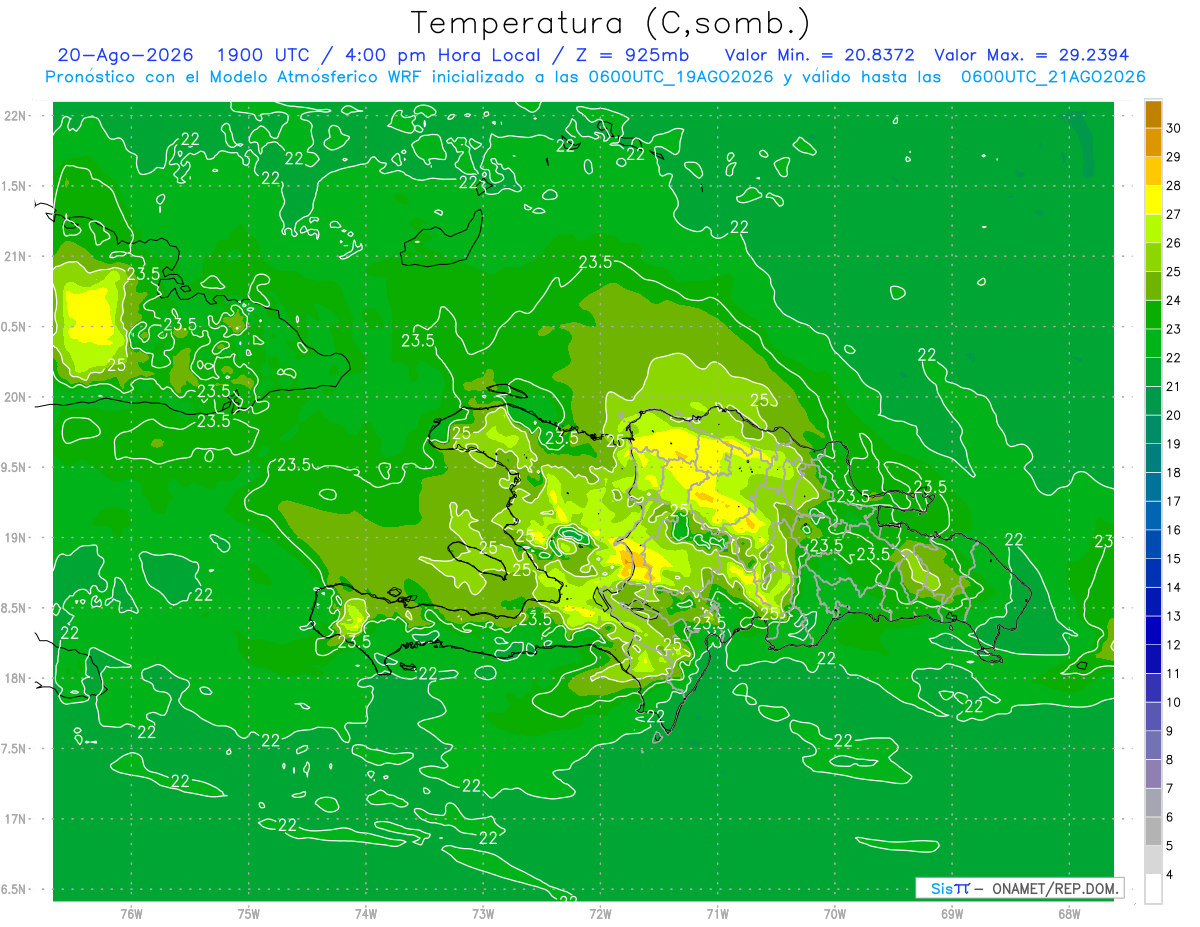
Task: Click the contour label 23 at the map's right edge
Action: tap(1104, 541)
